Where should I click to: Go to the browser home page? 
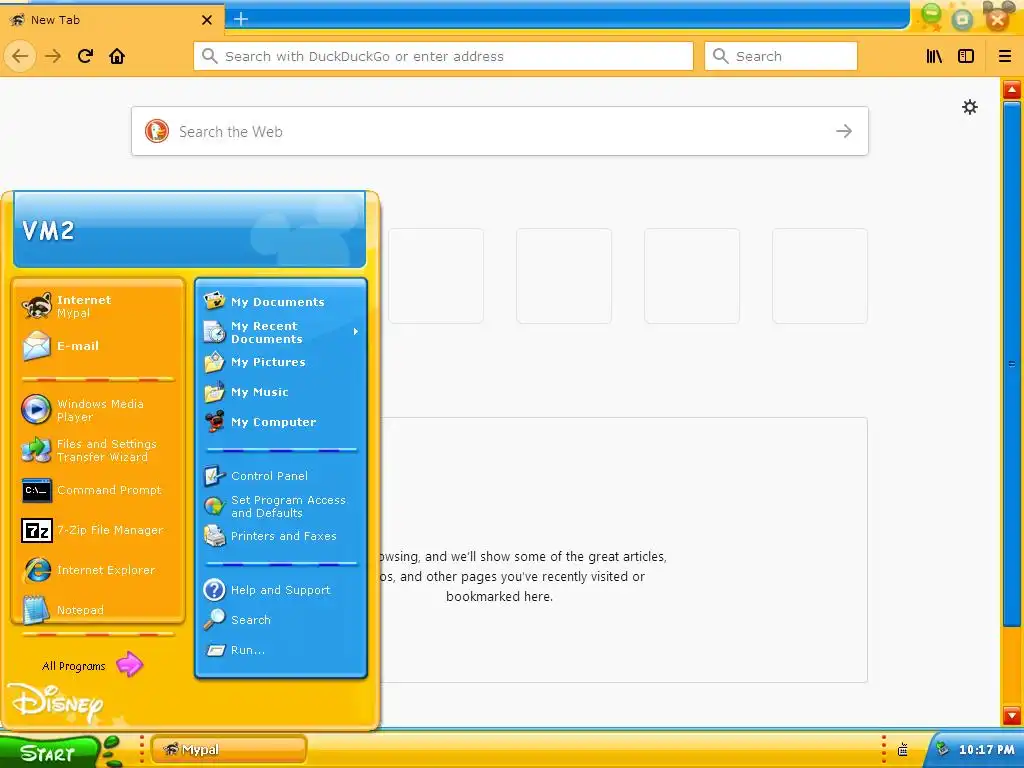tap(117, 56)
